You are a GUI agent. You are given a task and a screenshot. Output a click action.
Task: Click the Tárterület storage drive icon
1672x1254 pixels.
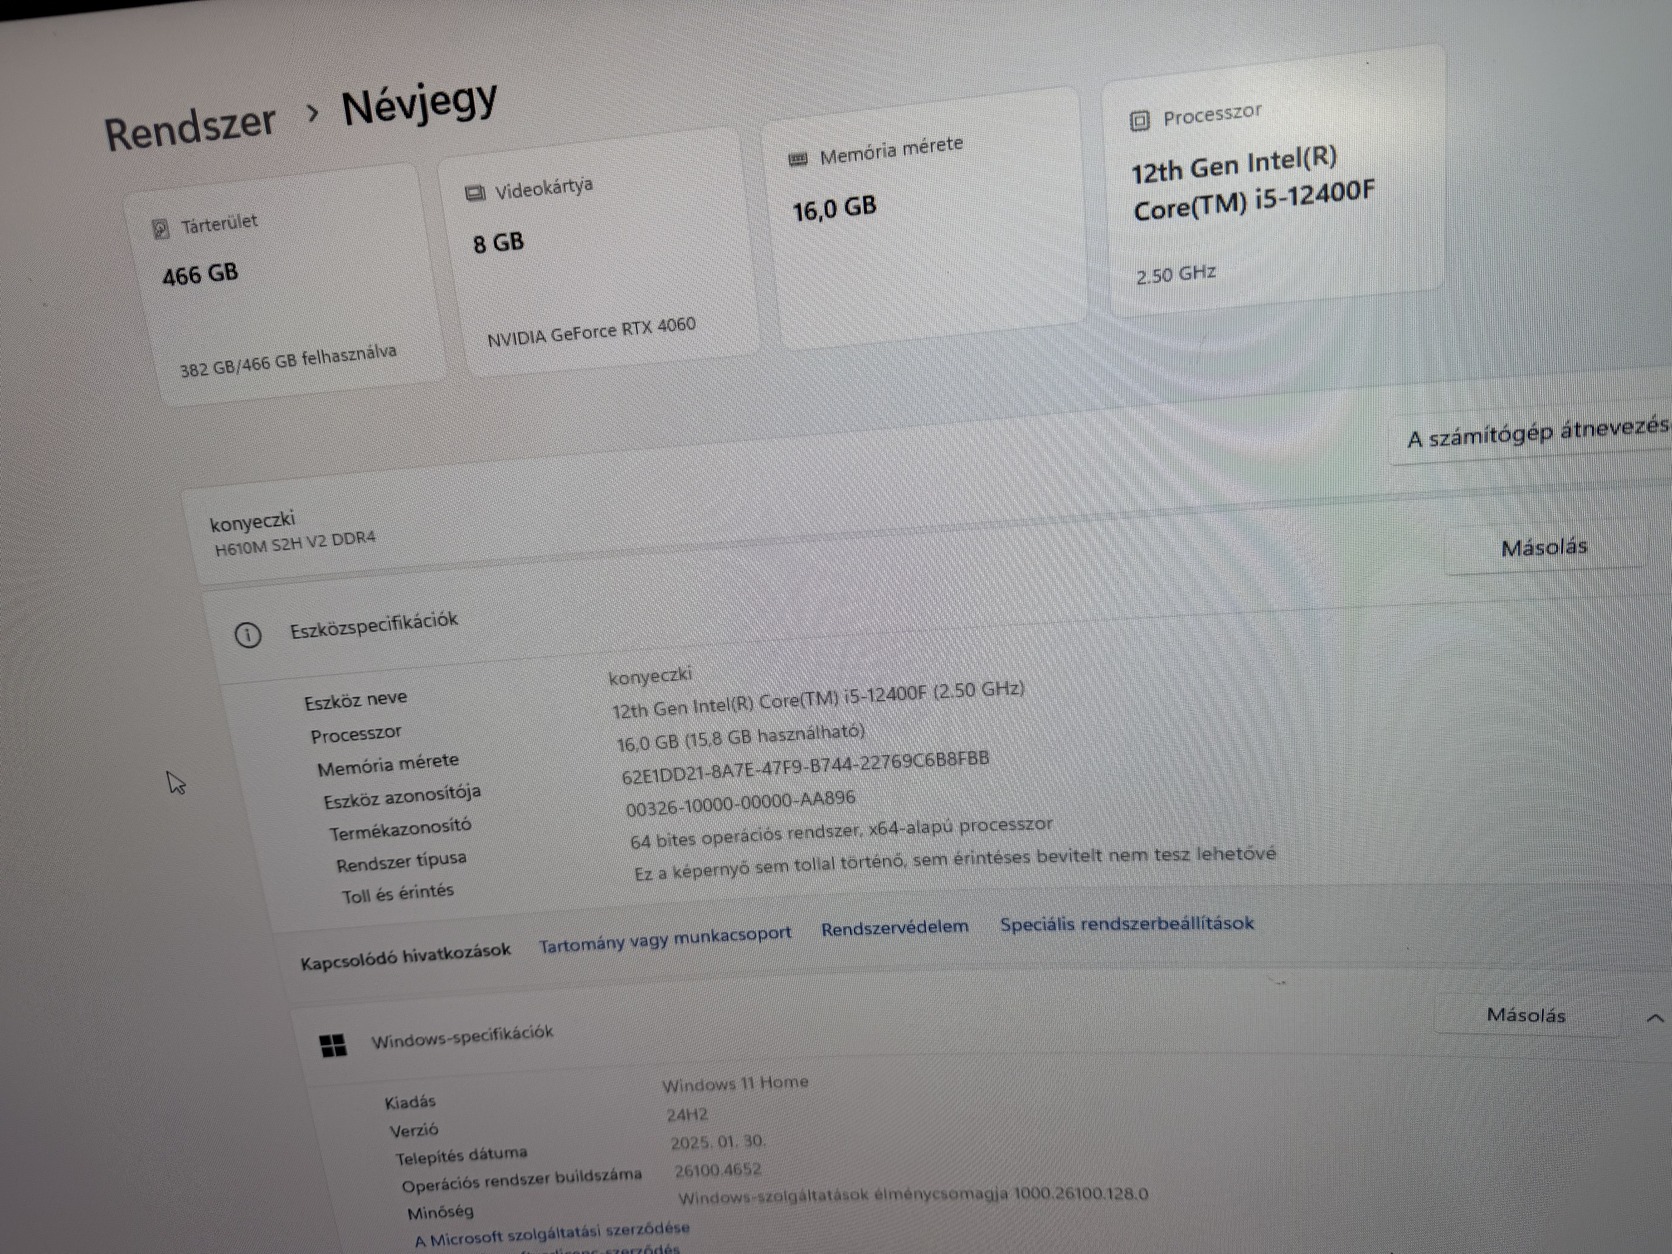(160, 229)
